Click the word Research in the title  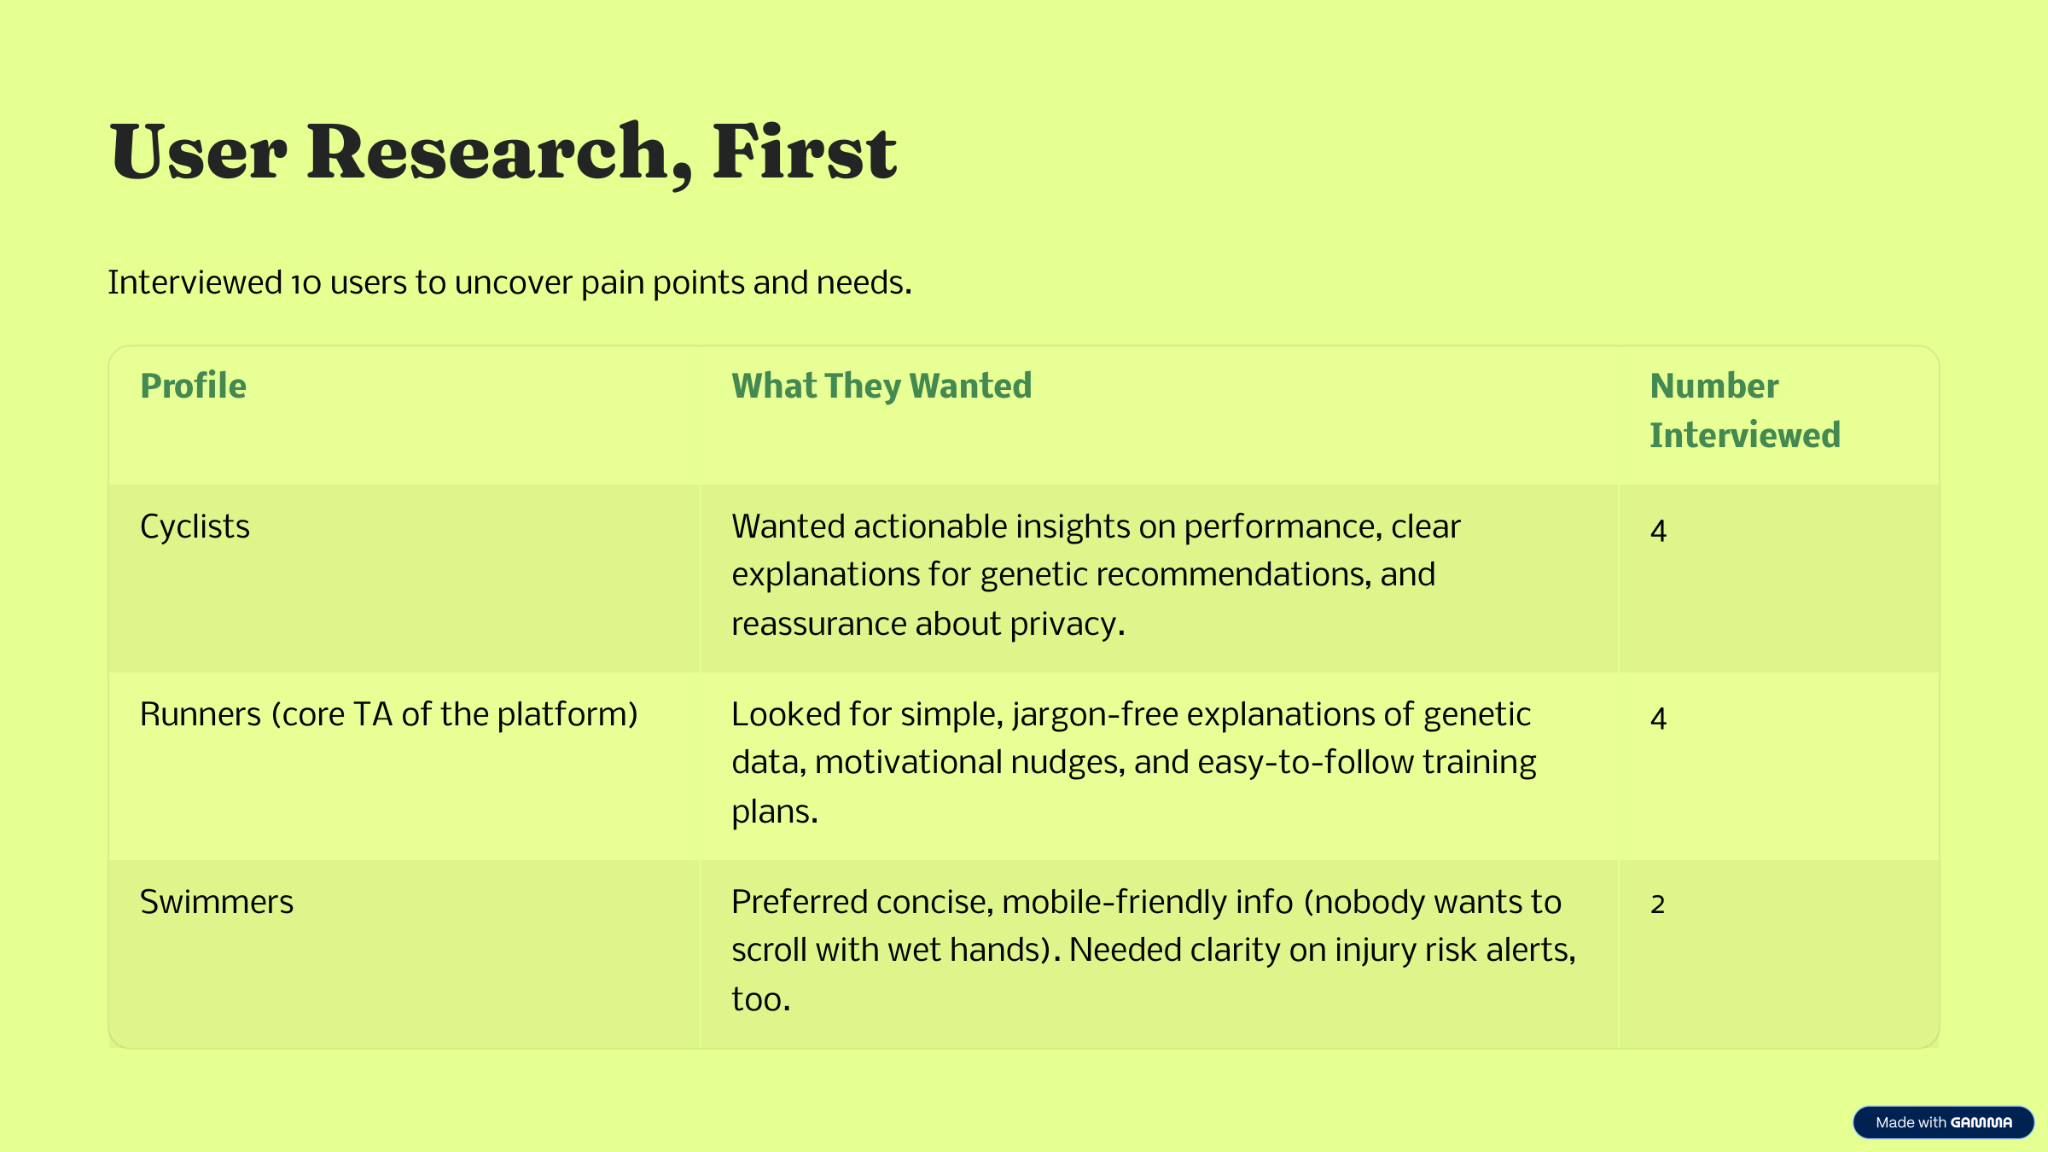[x=487, y=152]
